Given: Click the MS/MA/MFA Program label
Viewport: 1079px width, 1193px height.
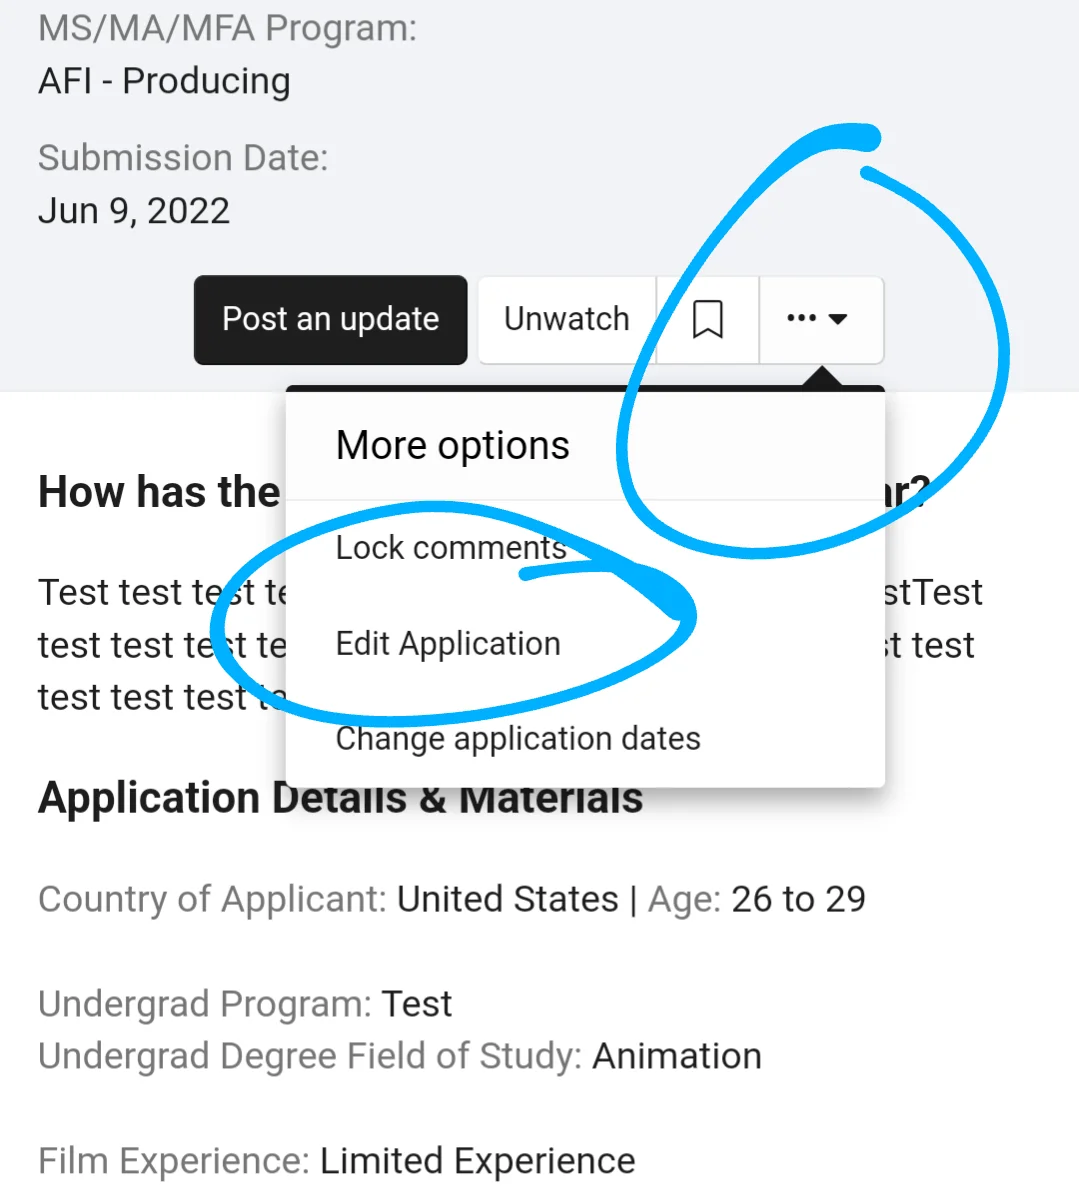Looking at the screenshot, I should 228,28.
